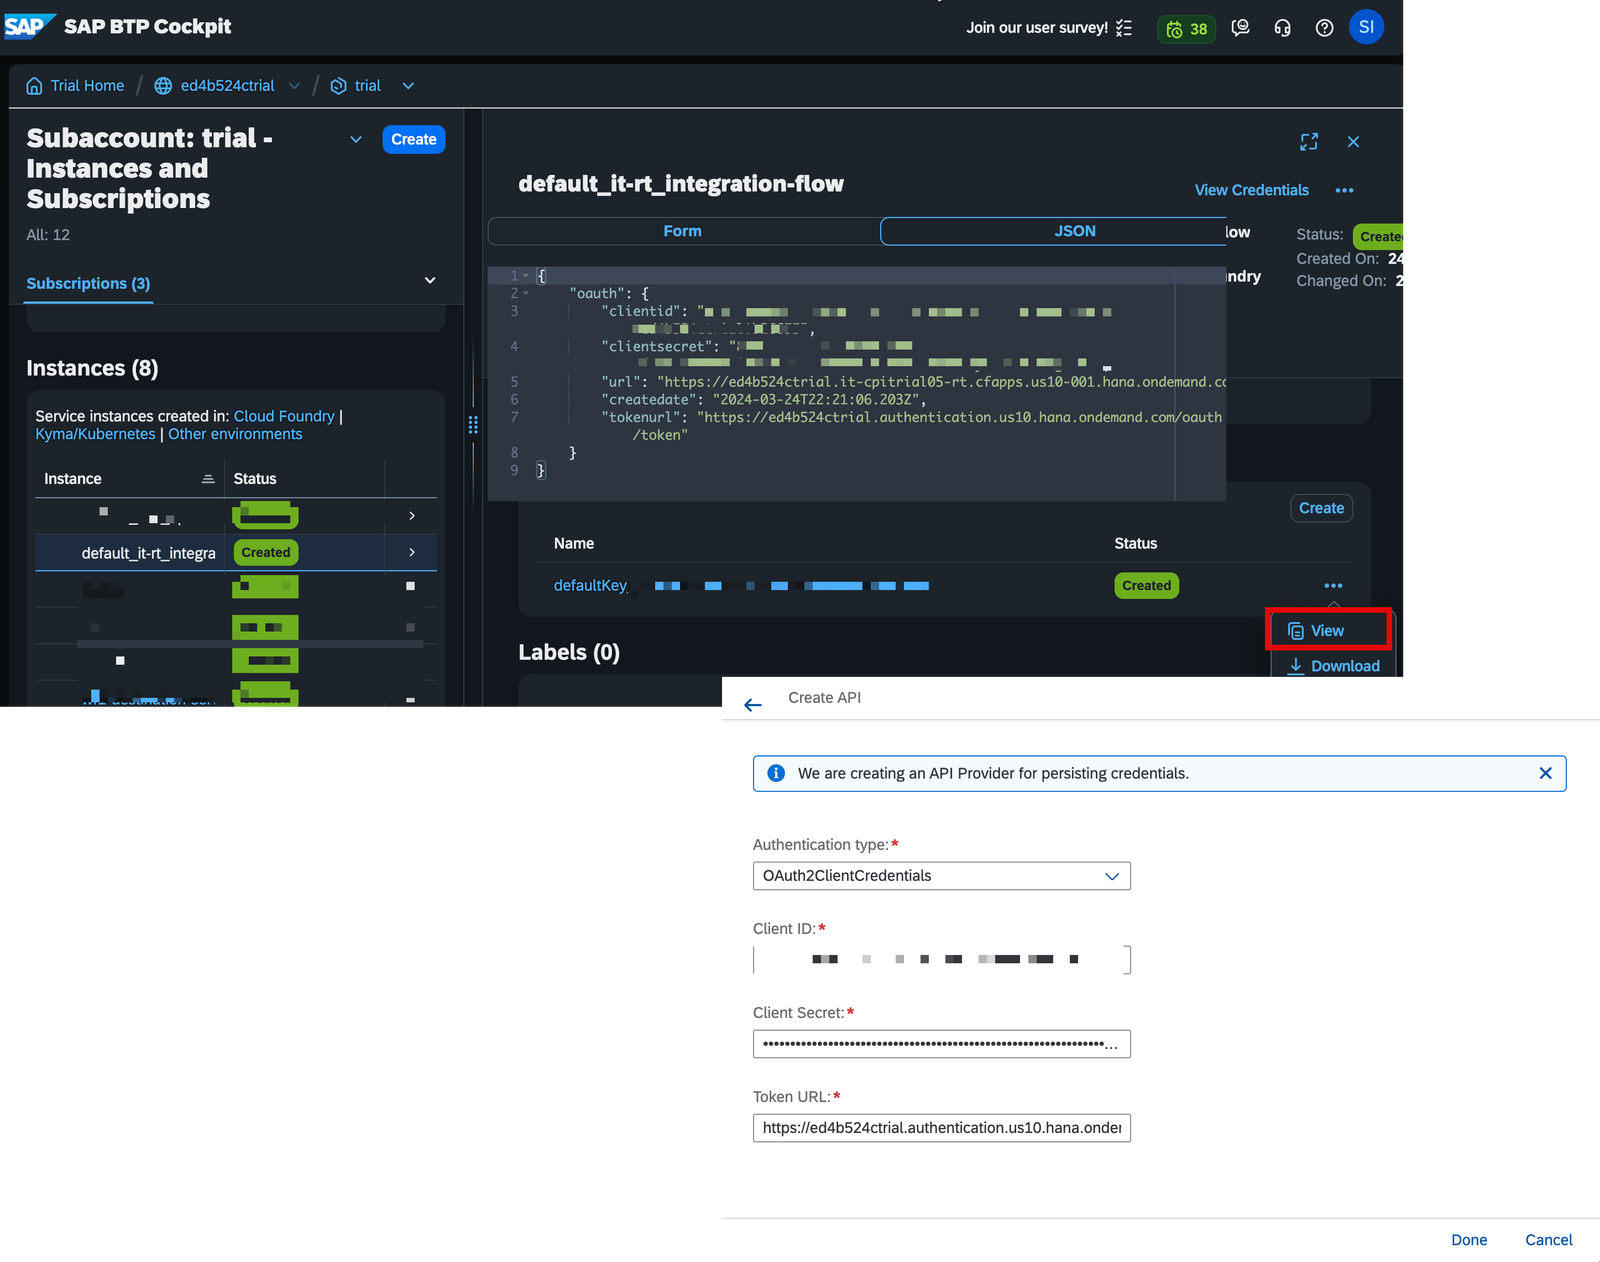Open help using the question mark icon

tap(1324, 28)
